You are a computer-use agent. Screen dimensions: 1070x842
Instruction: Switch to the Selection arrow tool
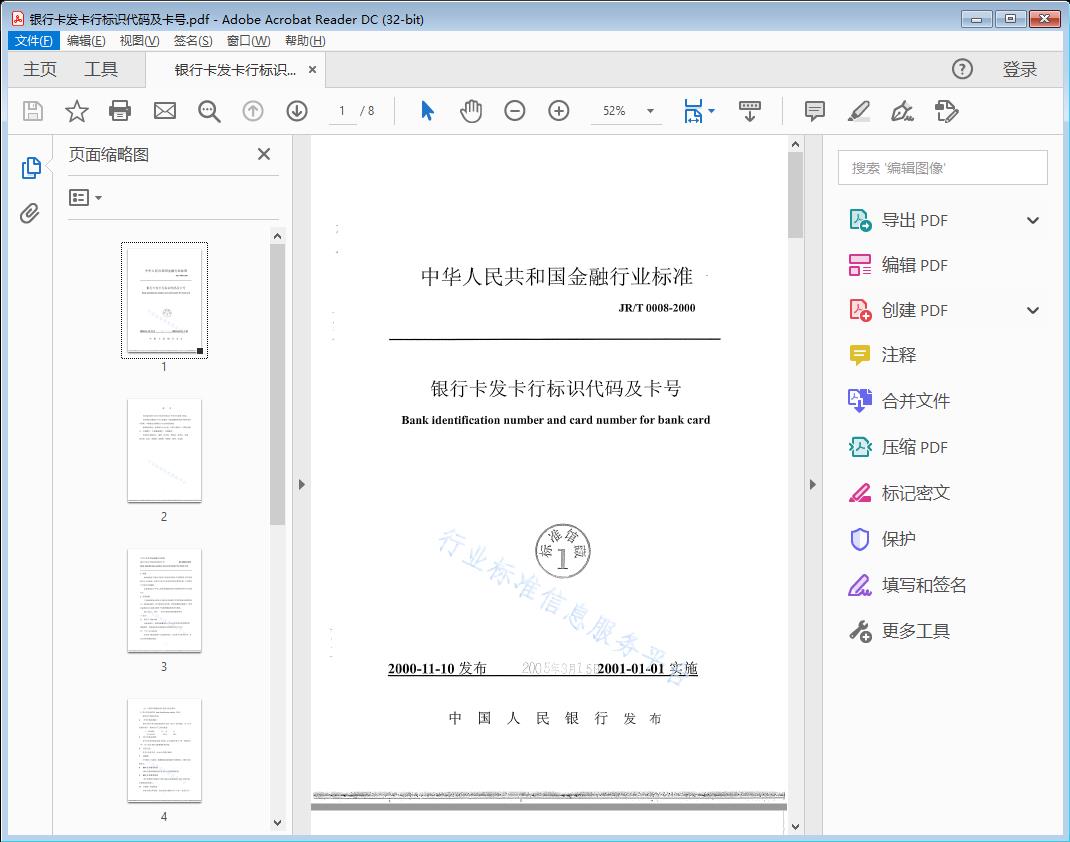[x=425, y=111]
